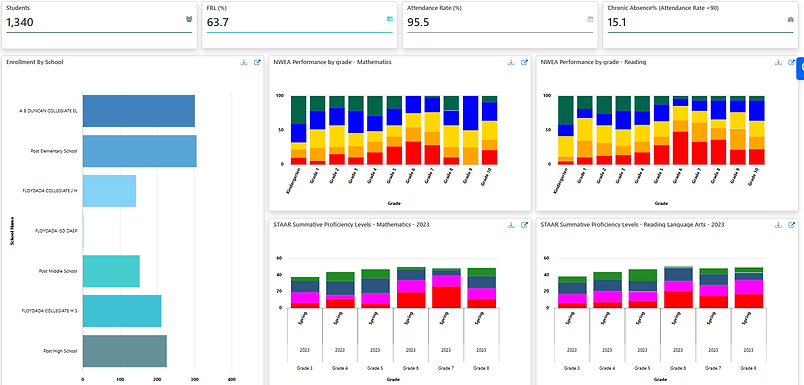Select the A B Duncan Collegiate EL bar
Screen dimensions: 804x385
click(138, 111)
